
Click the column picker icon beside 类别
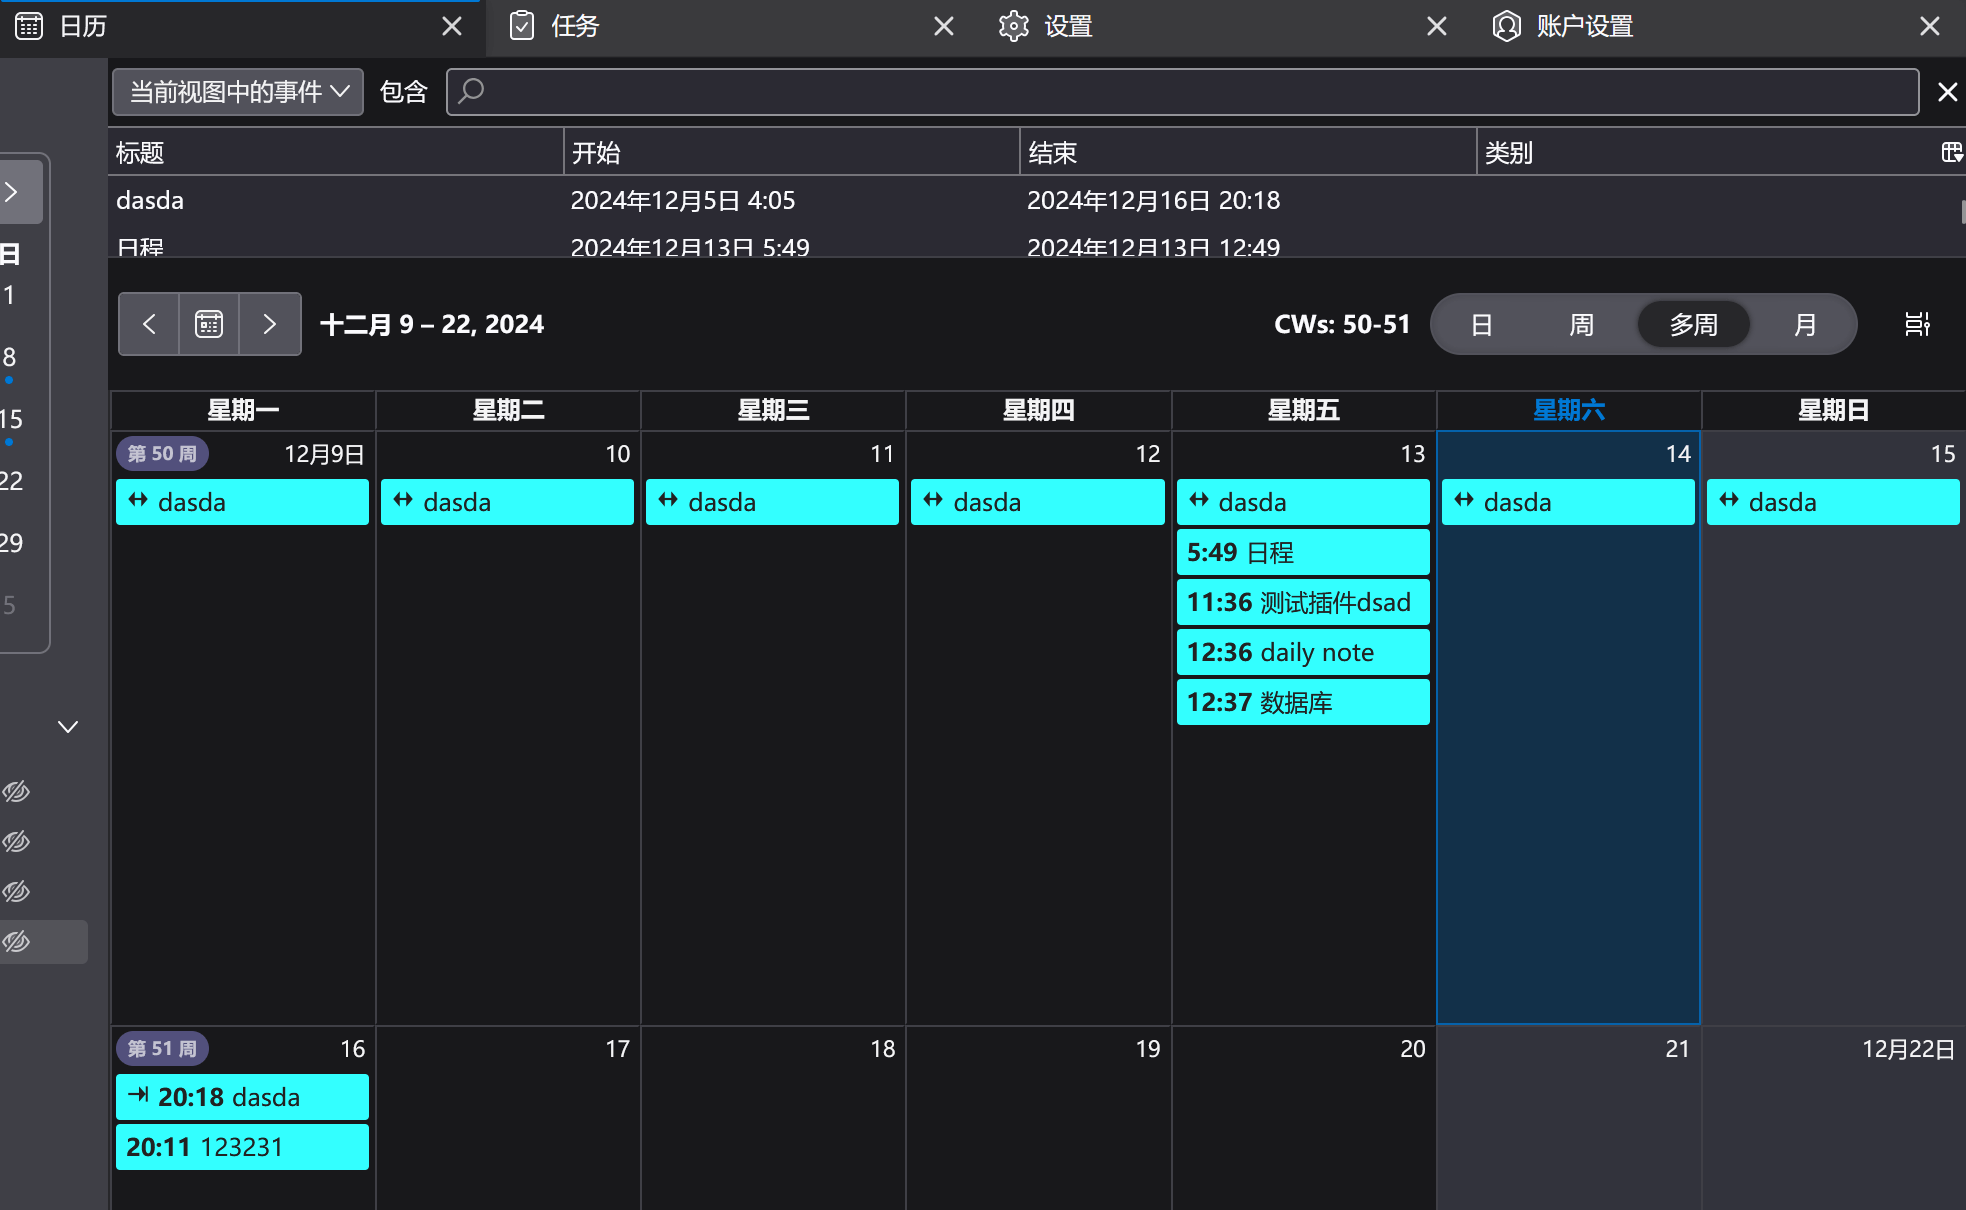[1951, 152]
